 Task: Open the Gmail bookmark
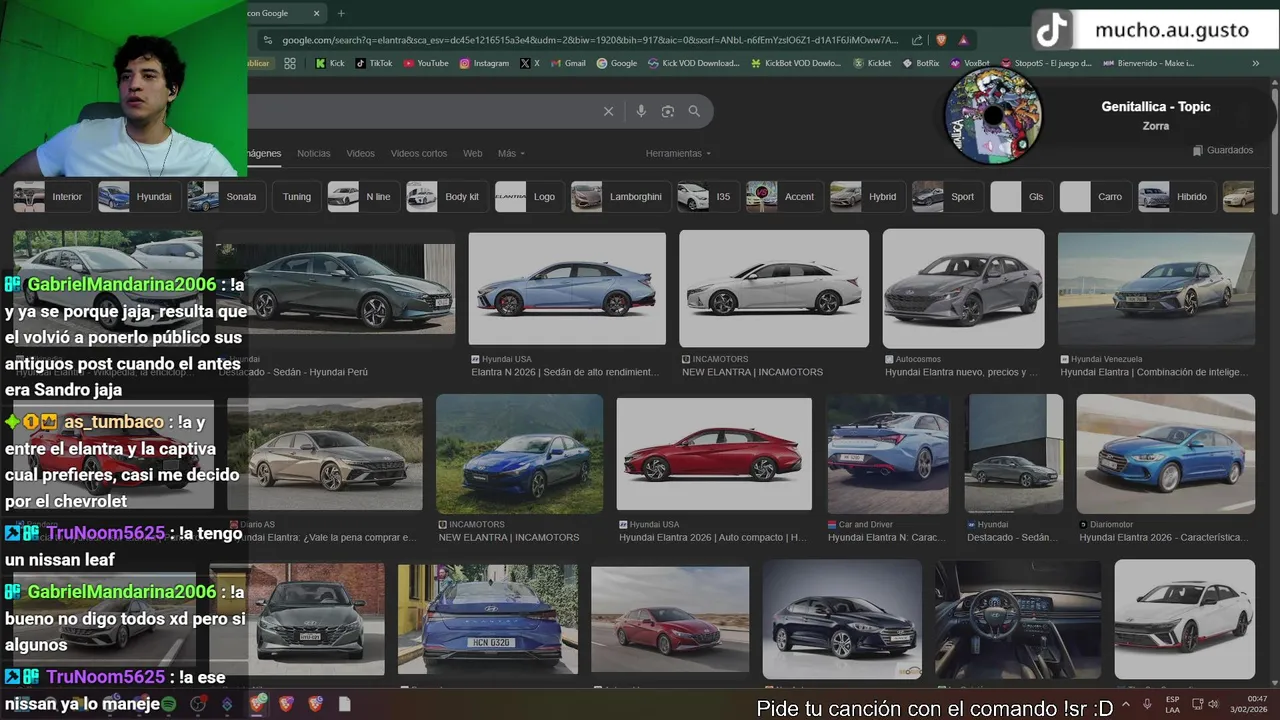point(568,63)
